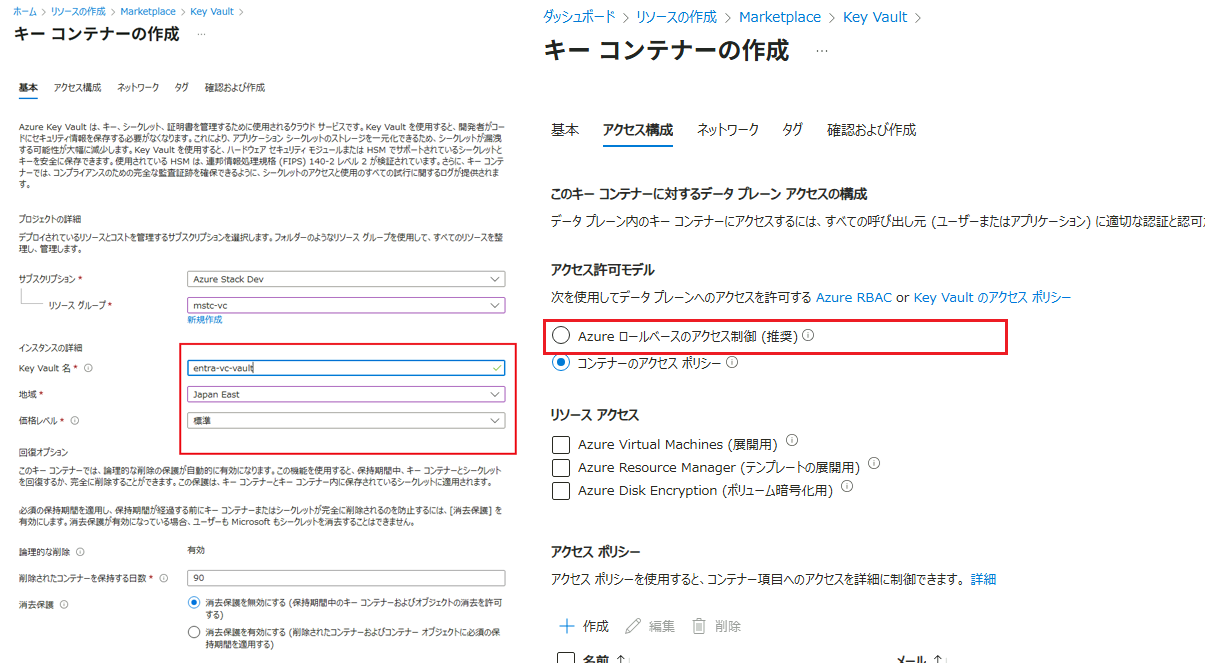The image size is (1205, 663).
Task: Click info icon for Azure Resource Manager
Action: [873, 464]
